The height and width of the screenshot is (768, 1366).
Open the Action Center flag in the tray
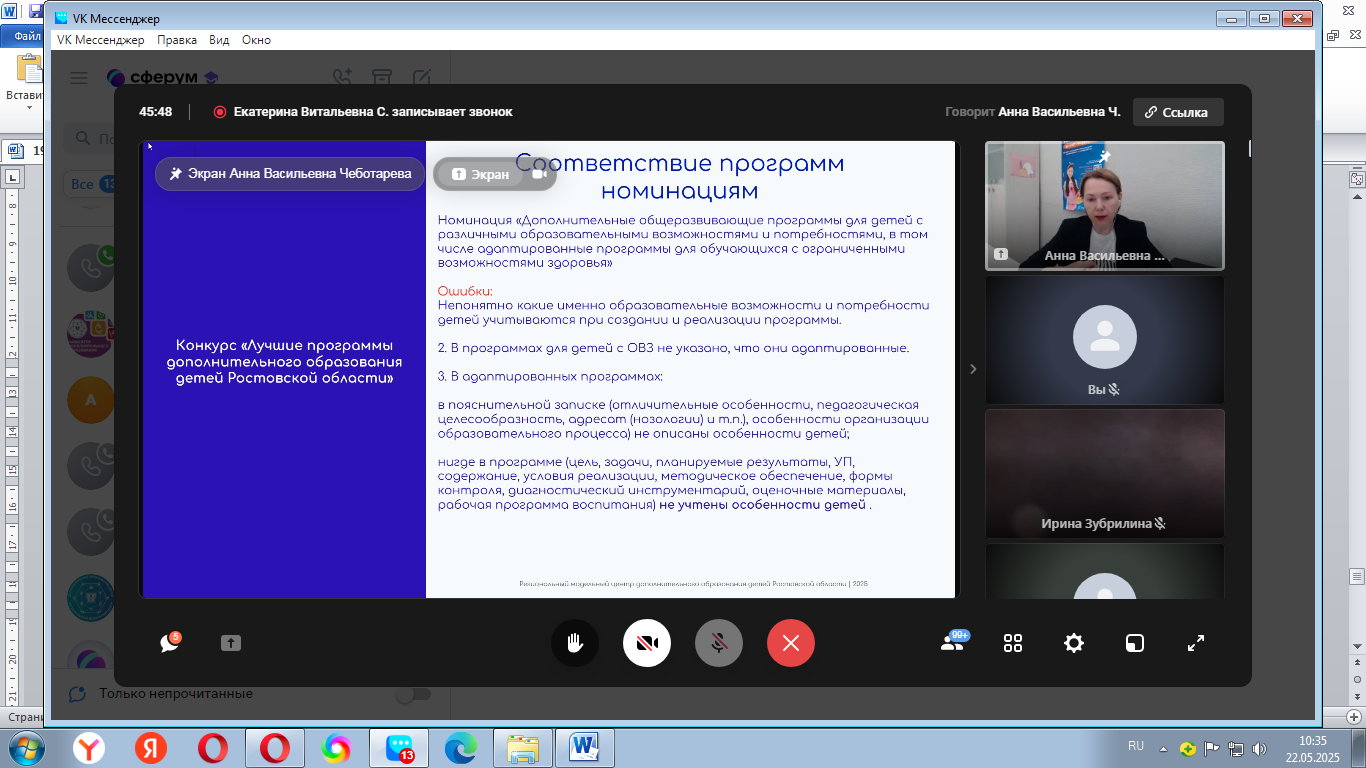click(1211, 748)
